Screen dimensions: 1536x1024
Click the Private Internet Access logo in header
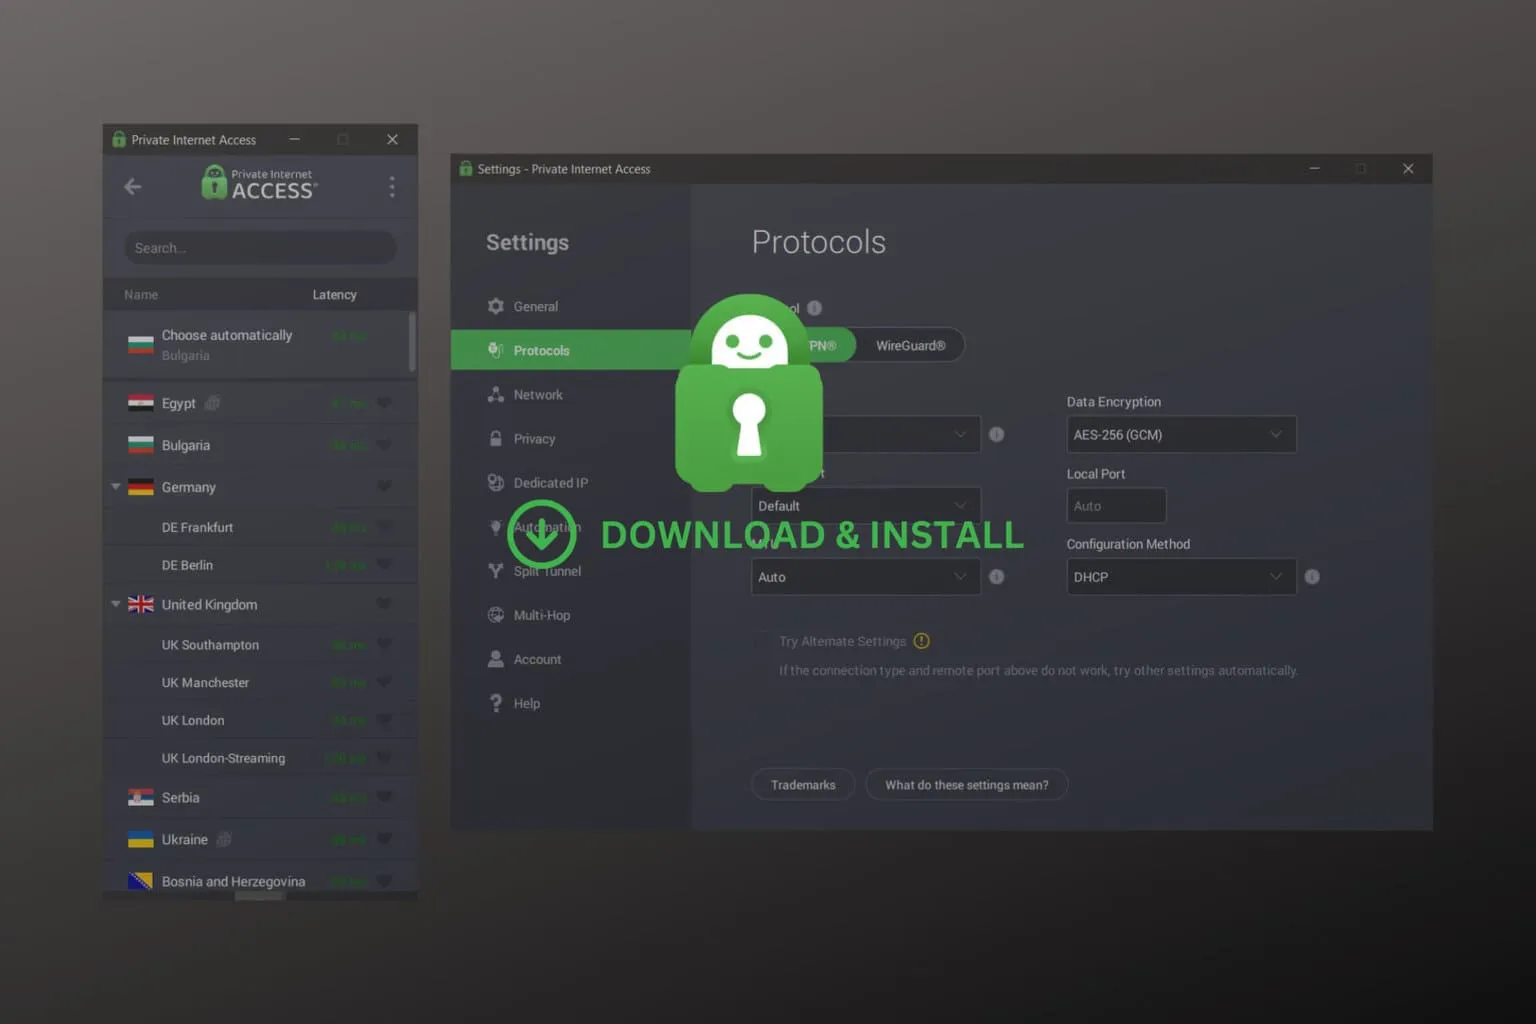pos(259,184)
